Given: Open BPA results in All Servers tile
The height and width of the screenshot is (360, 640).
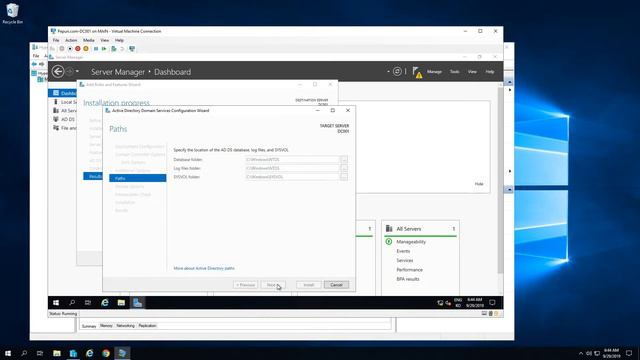Looking at the screenshot, I should [408, 279].
